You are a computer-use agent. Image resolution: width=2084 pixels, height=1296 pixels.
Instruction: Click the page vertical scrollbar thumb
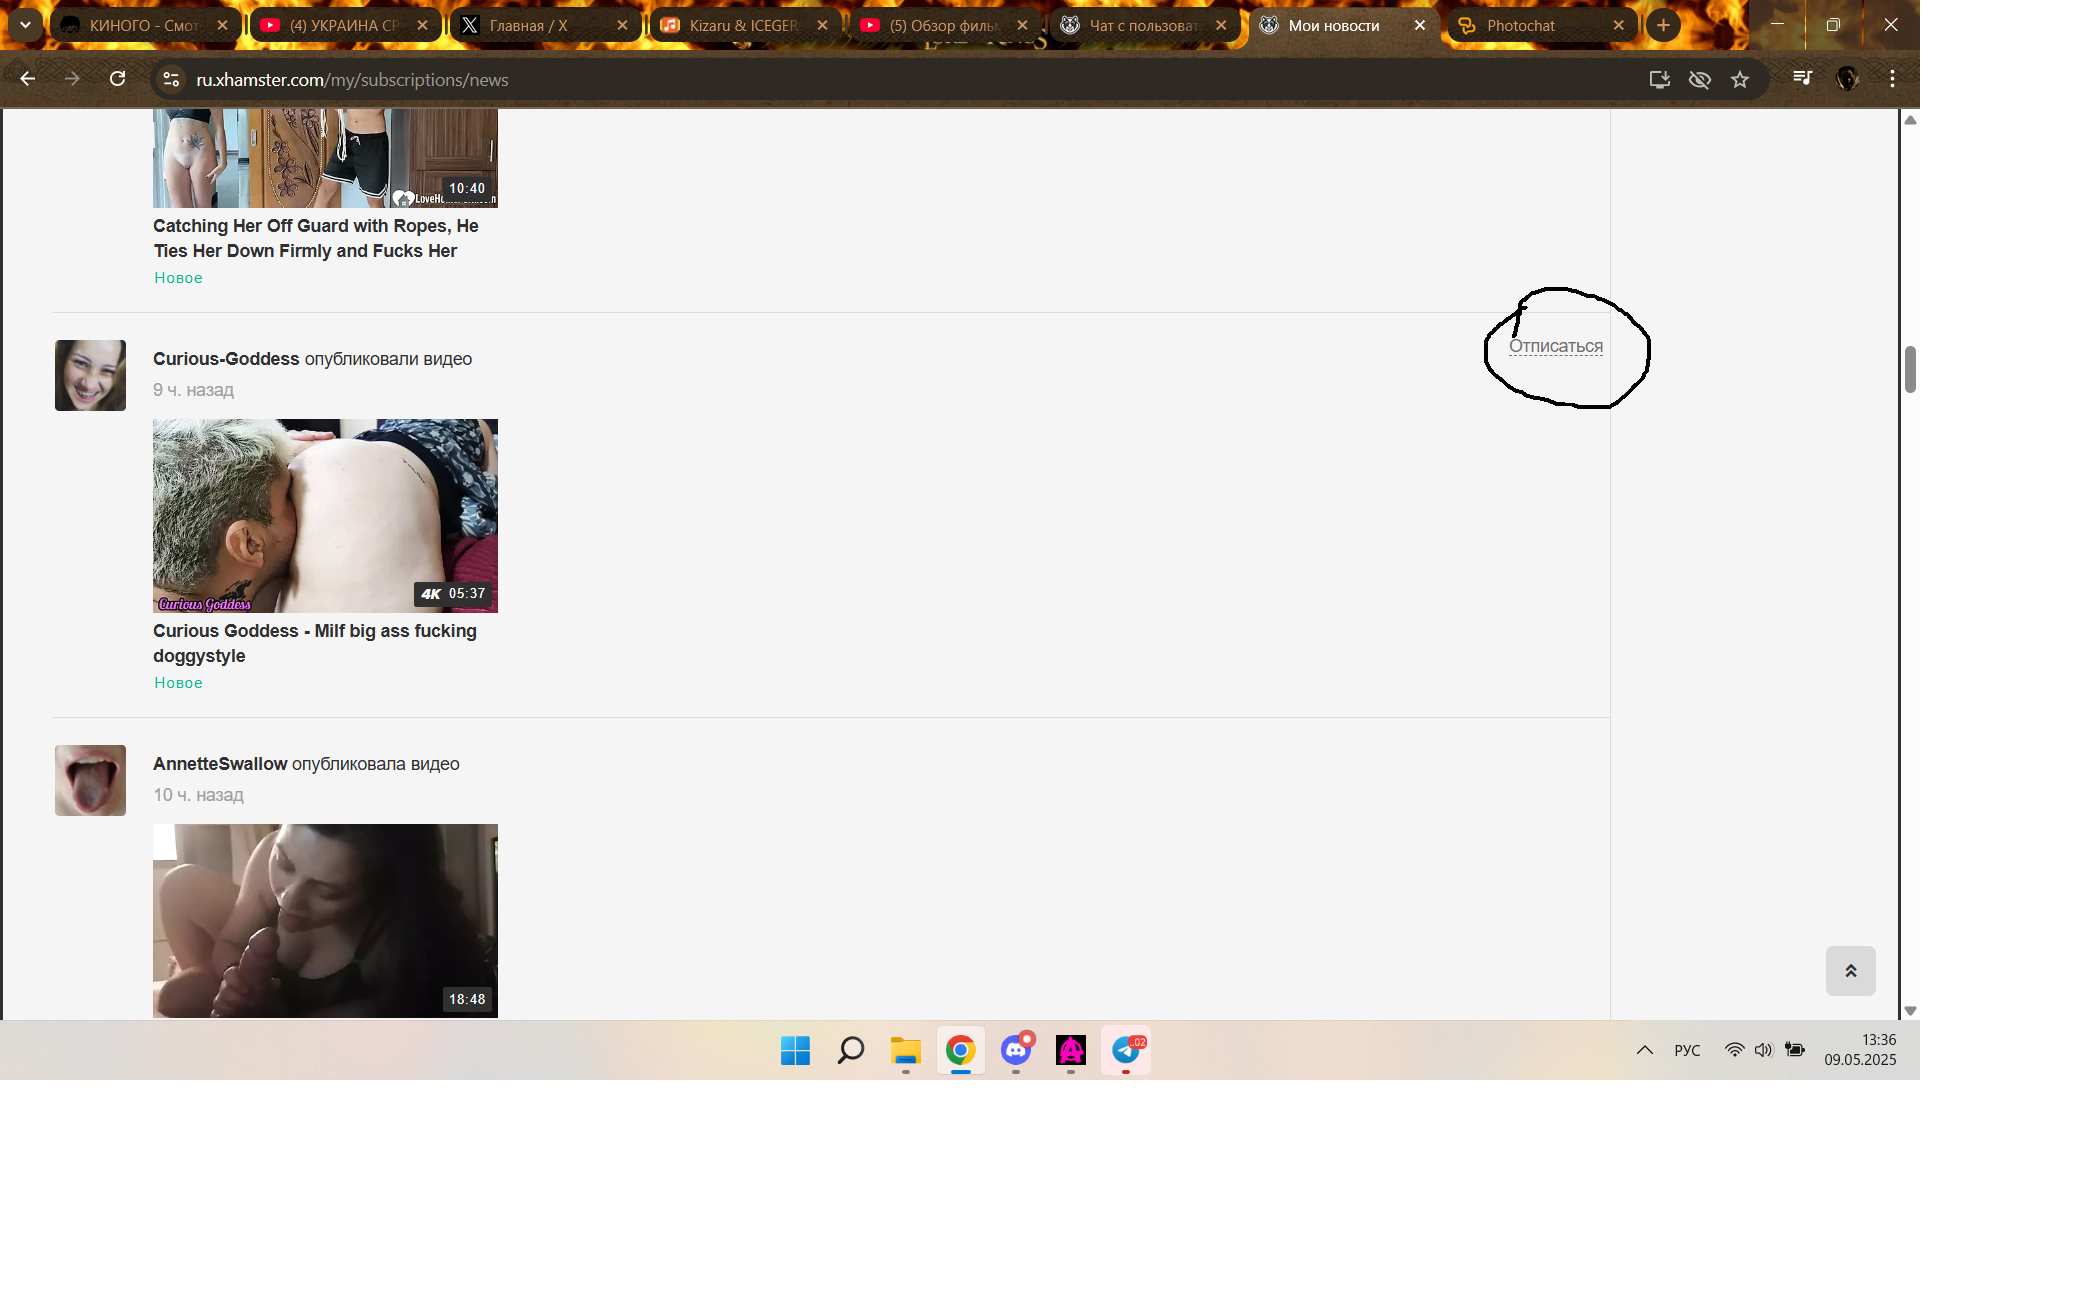click(x=1909, y=370)
